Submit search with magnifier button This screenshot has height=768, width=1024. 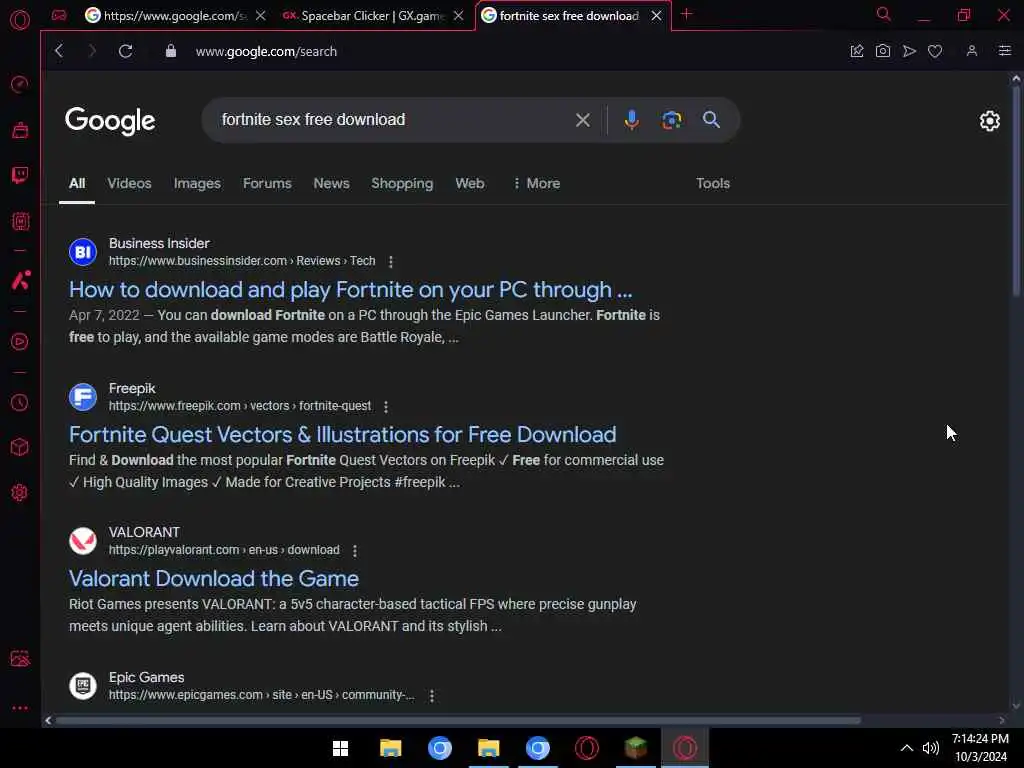click(711, 120)
